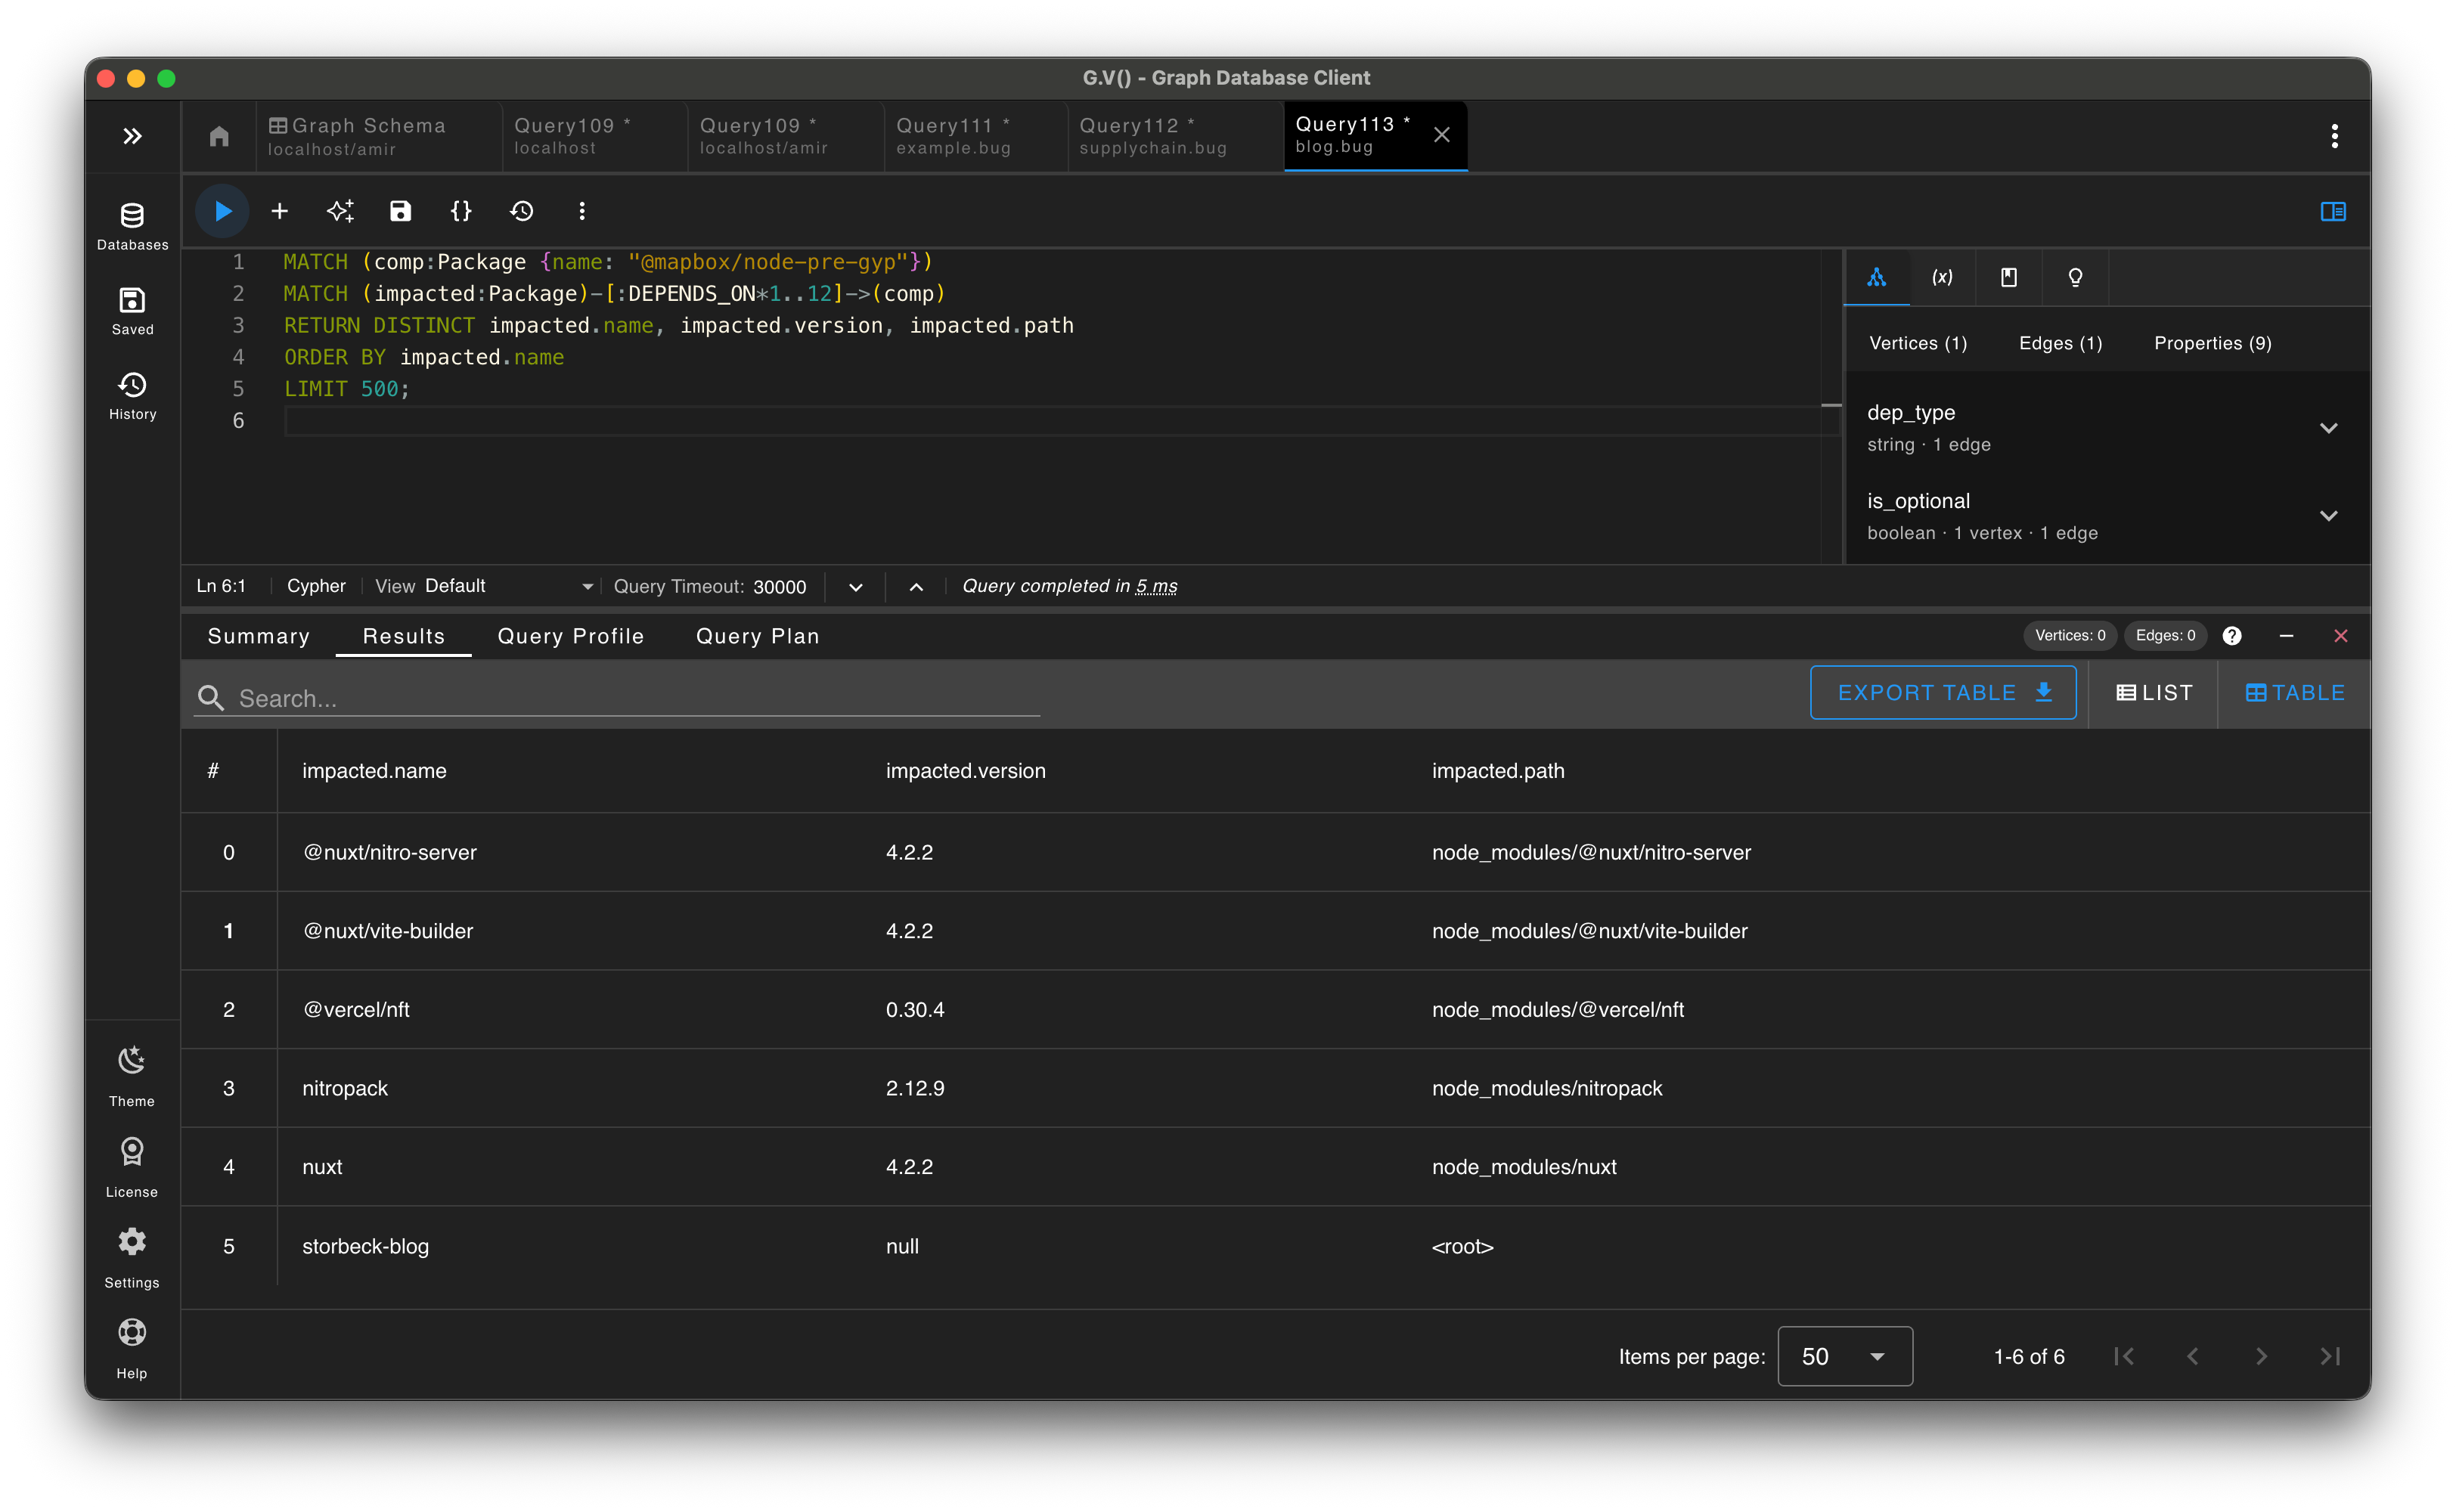2456x1512 pixels.
Task: Select the Edges (1) filter
Action: (2059, 342)
